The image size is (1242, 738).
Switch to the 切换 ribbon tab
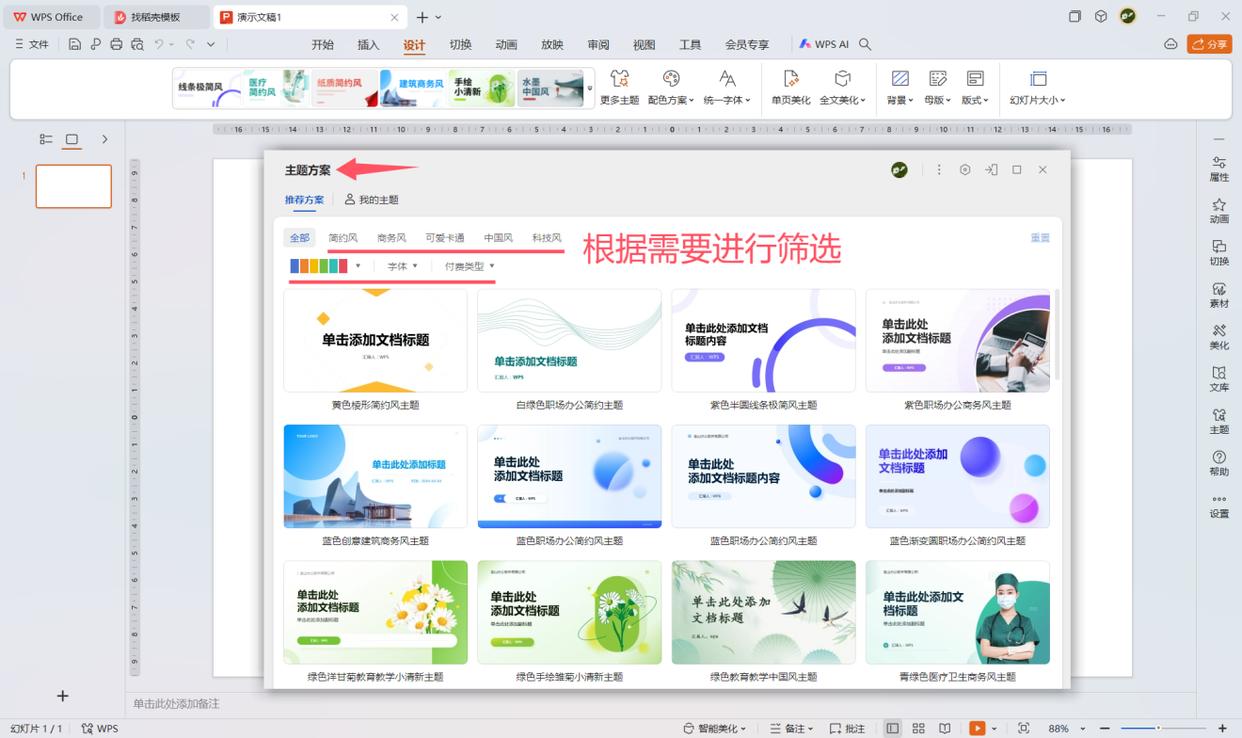coord(460,44)
